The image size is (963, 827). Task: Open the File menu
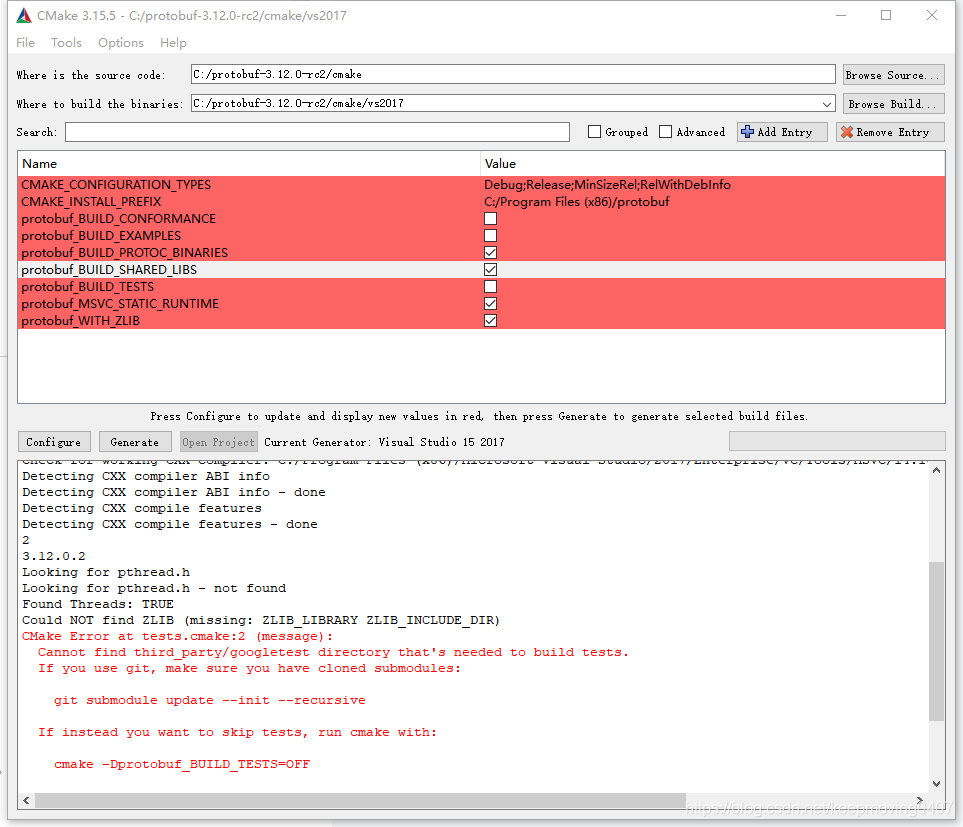point(25,42)
